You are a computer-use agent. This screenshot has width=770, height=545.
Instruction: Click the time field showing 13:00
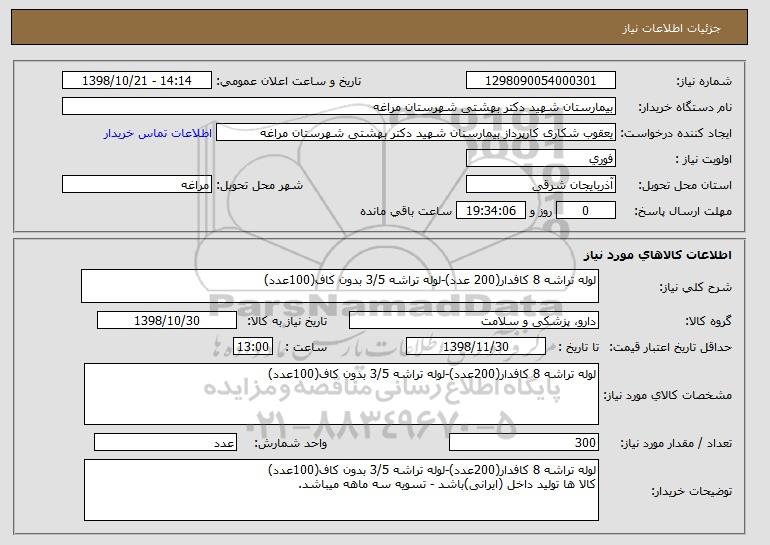click(253, 347)
